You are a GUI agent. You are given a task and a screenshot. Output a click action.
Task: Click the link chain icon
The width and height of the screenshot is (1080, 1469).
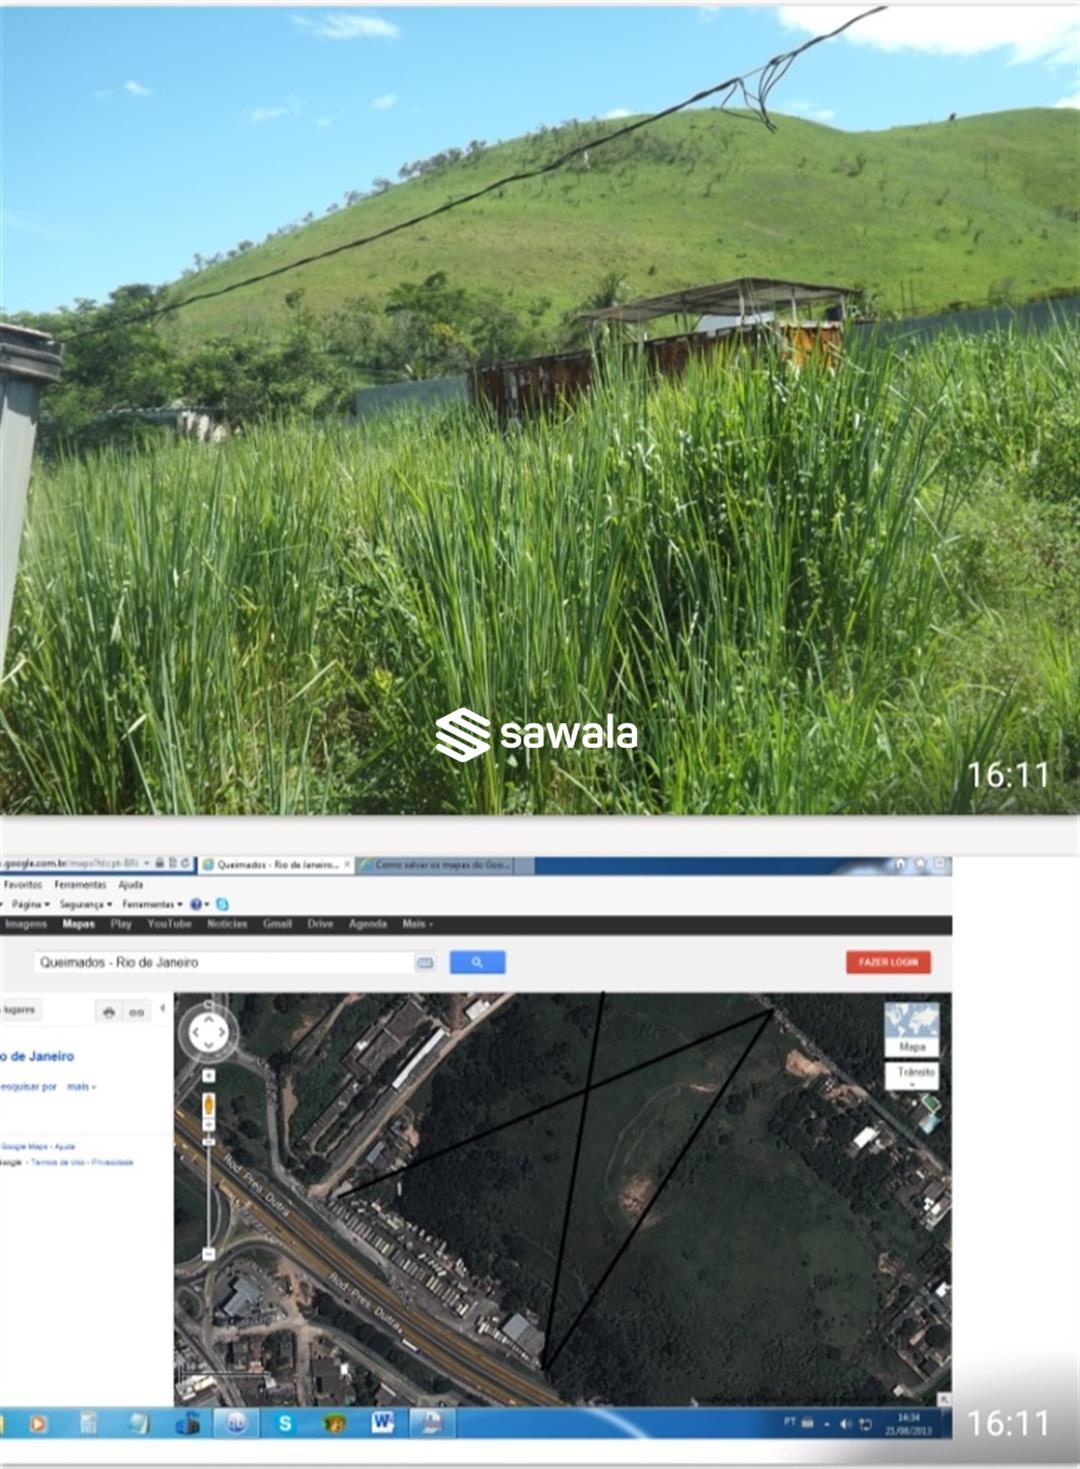pyautogui.click(x=137, y=1012)
